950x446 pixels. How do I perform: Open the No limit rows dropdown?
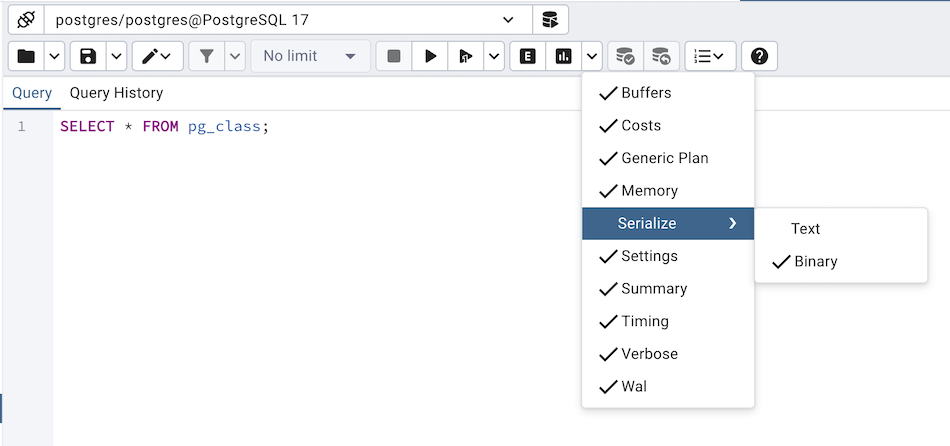(x=310, y=56)
